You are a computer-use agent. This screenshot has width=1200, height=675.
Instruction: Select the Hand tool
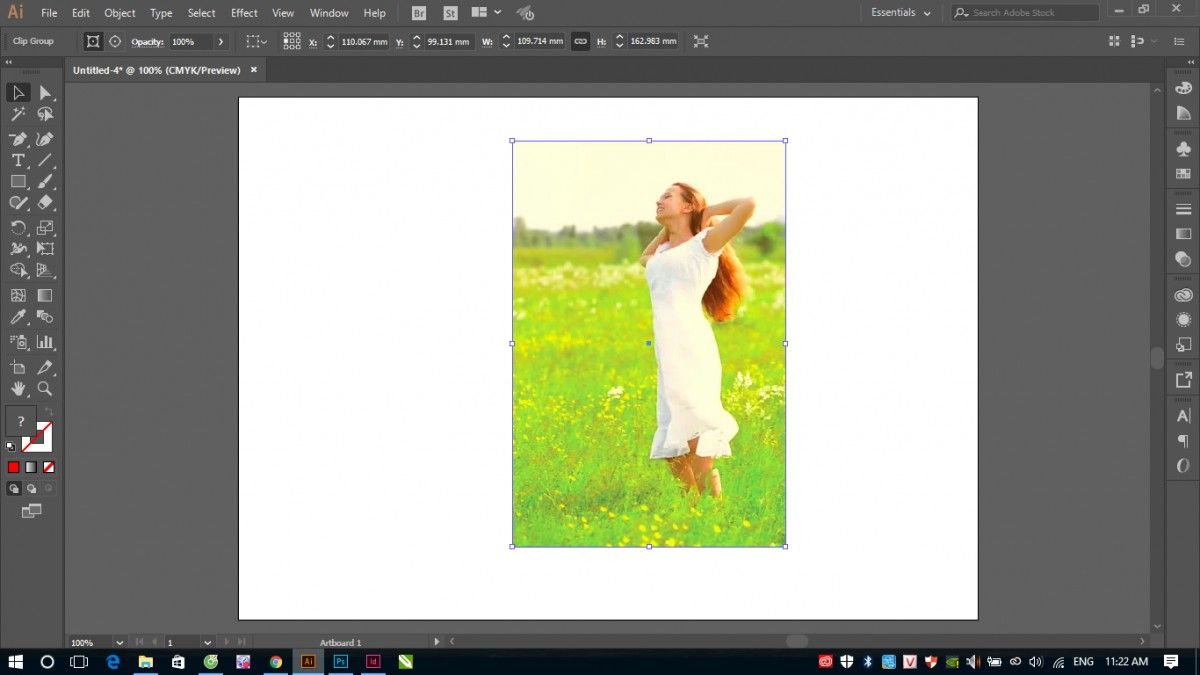pyautogui.click(x=18, y=389)
